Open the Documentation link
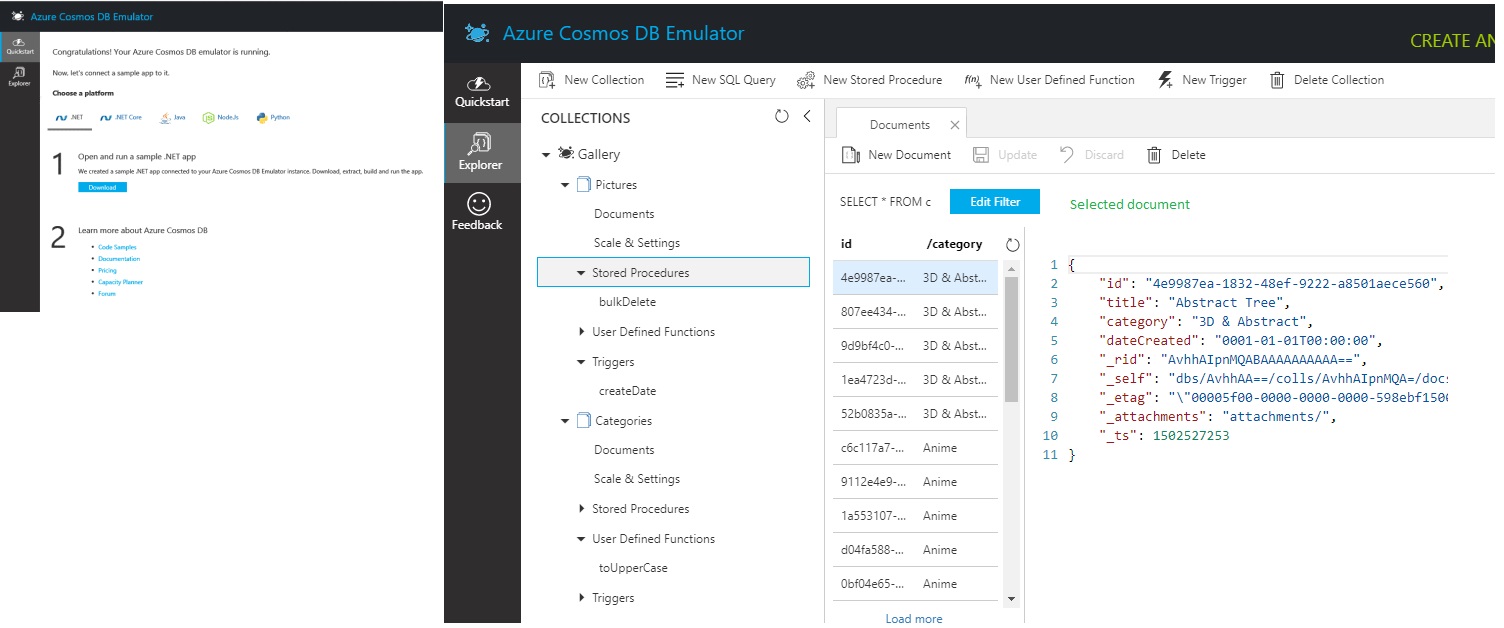Viewport: 1504px width, 628px height. (x=119, y=259)
